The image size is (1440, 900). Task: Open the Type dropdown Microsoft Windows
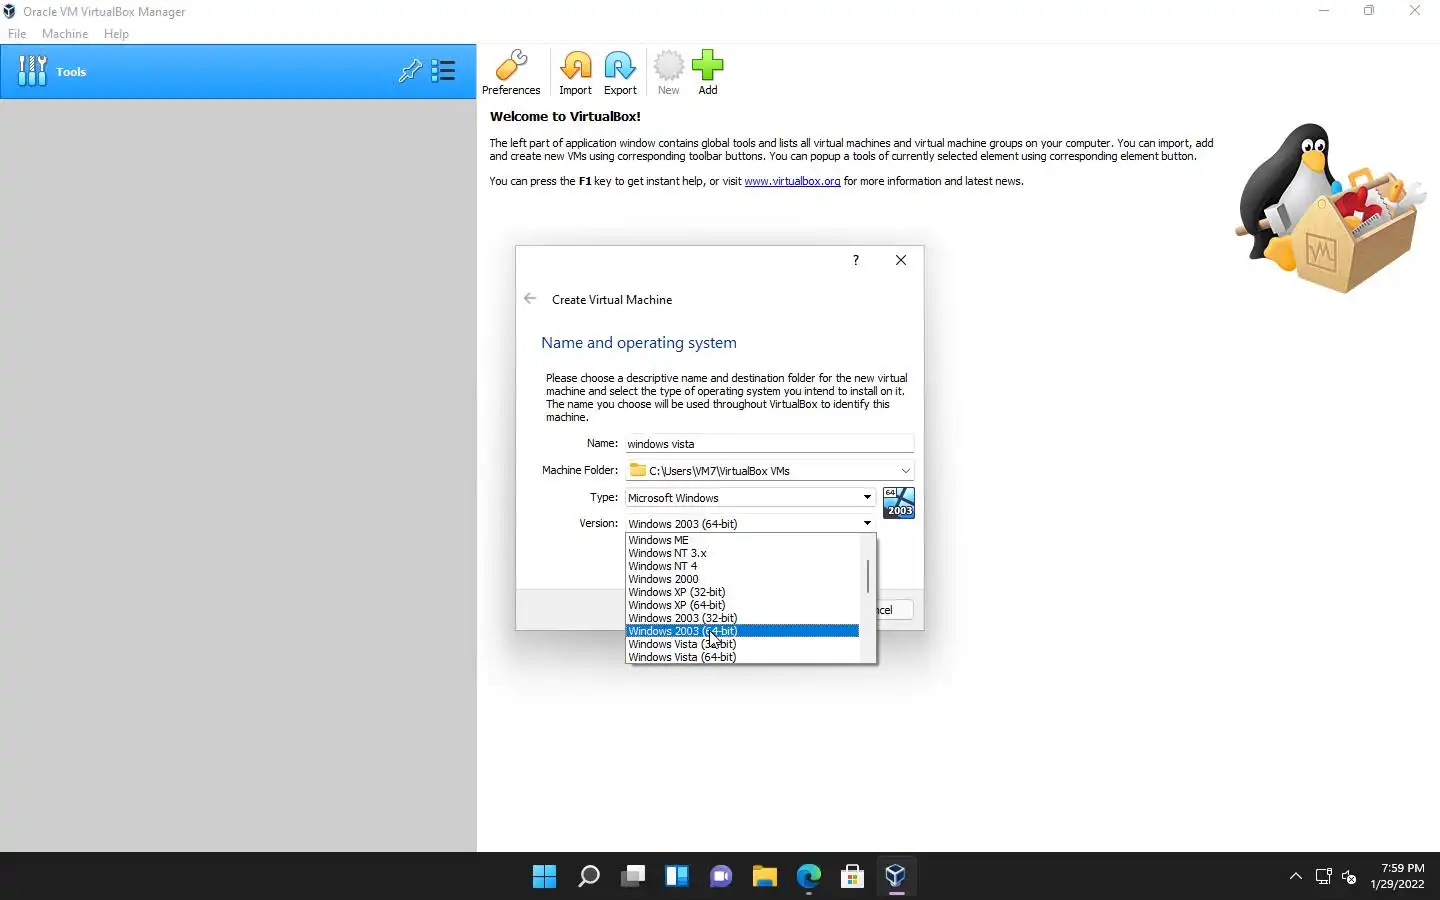click(750, 497)
